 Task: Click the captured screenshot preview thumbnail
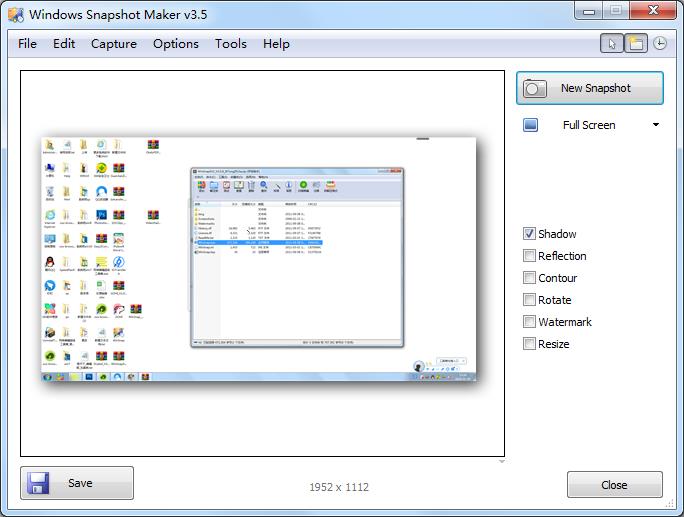click(x=259, y=259)
